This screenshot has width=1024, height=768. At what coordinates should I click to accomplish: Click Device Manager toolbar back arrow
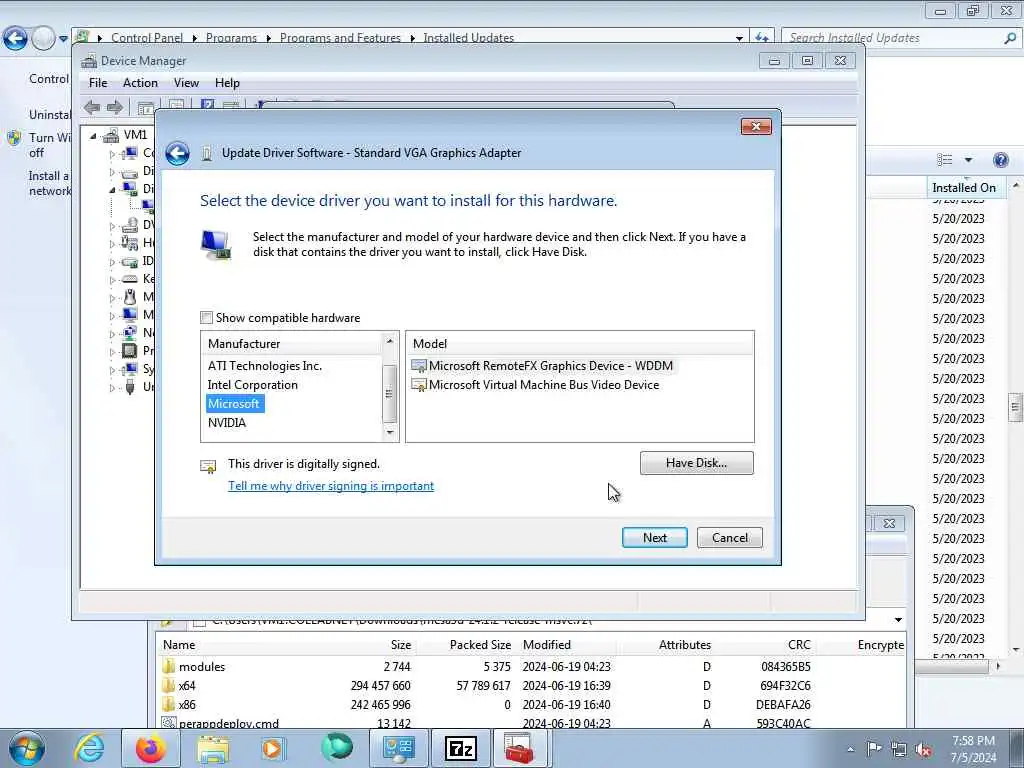92,107
